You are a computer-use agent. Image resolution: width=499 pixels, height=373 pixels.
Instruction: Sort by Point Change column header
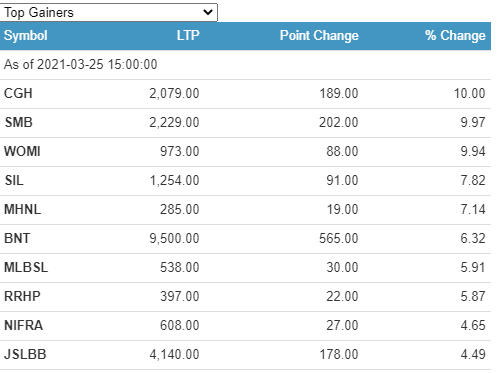(319, 35)
